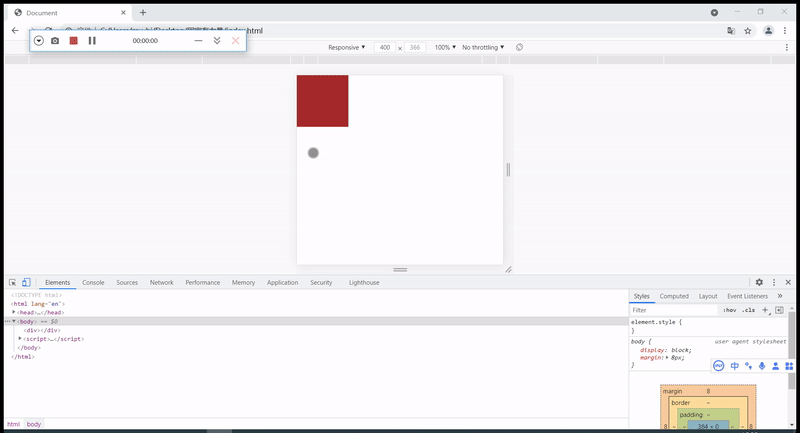Screen dimensions: 800x433
Task: Close the recorder toolbar with red X
Action: point(235,41)
